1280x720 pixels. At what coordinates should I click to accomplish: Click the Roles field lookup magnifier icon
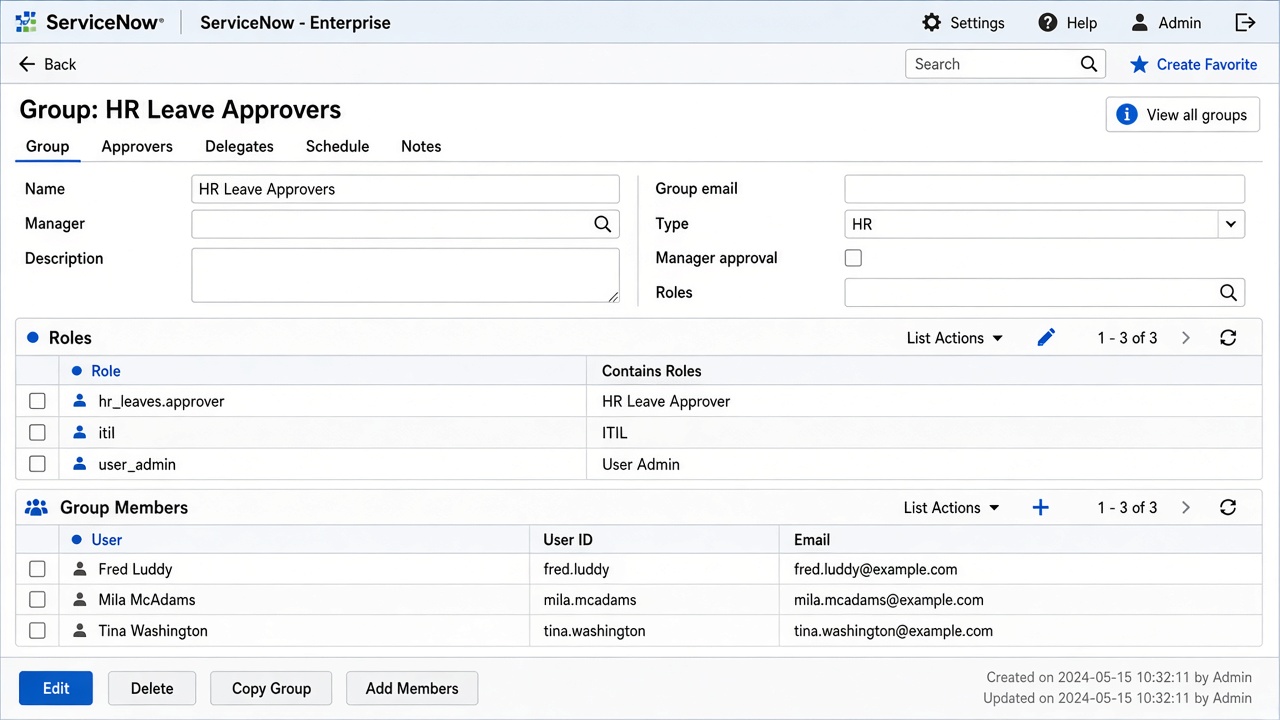tap(1228, 292)
